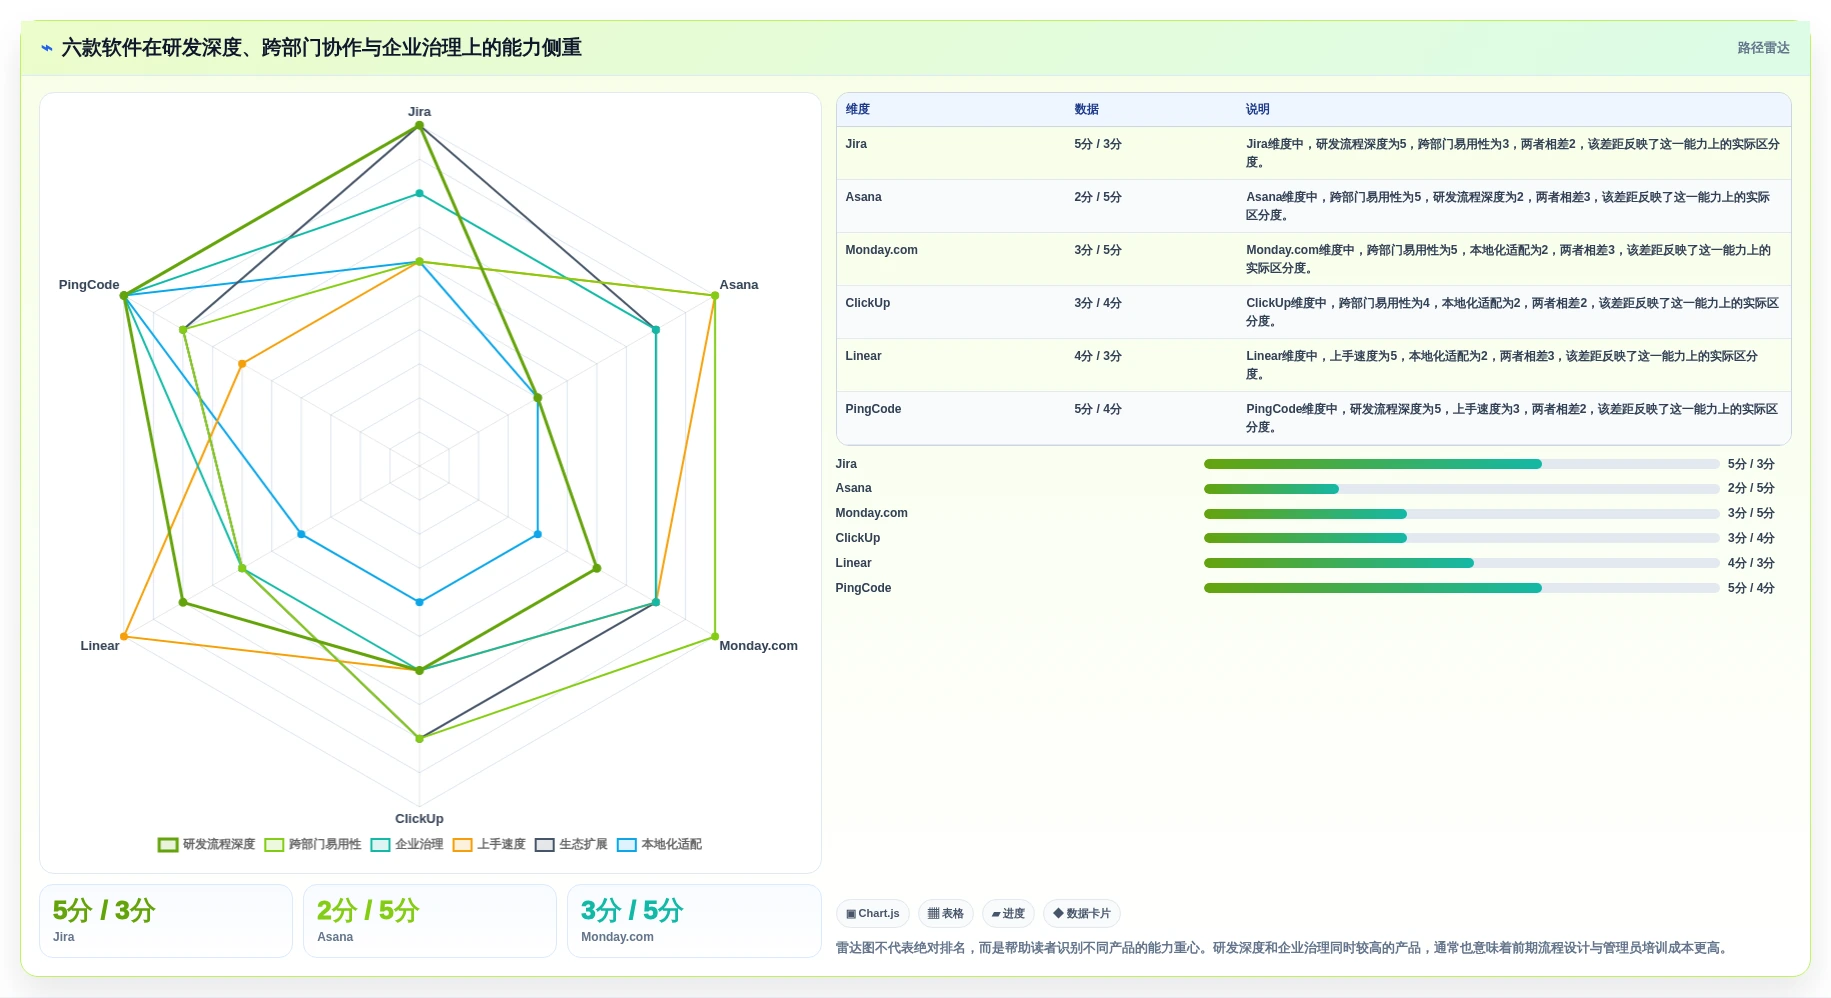The height and width of the screenshot is (998, 1831).
Task: Click the Asana axis label on radar
Action: [x=739, y=285]
